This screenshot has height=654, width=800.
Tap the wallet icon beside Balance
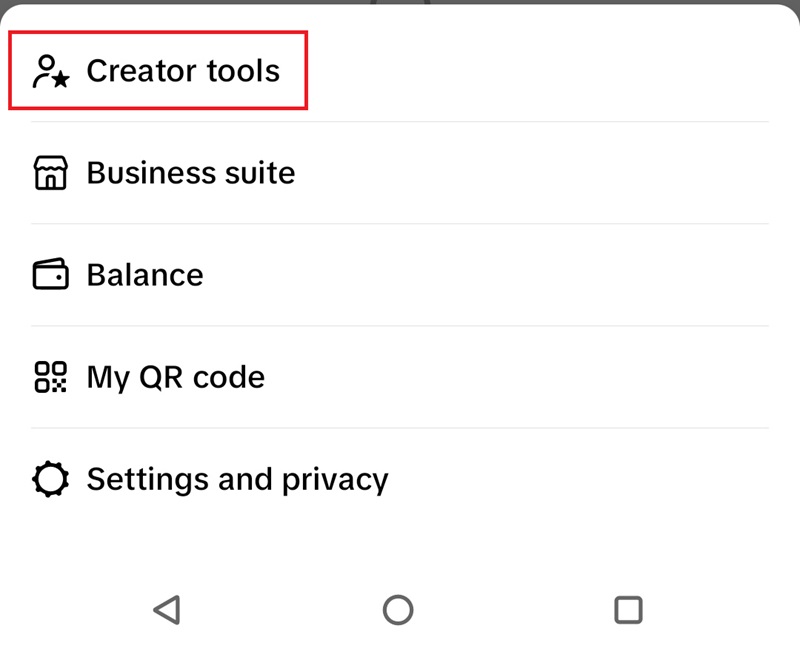(51, 275)
